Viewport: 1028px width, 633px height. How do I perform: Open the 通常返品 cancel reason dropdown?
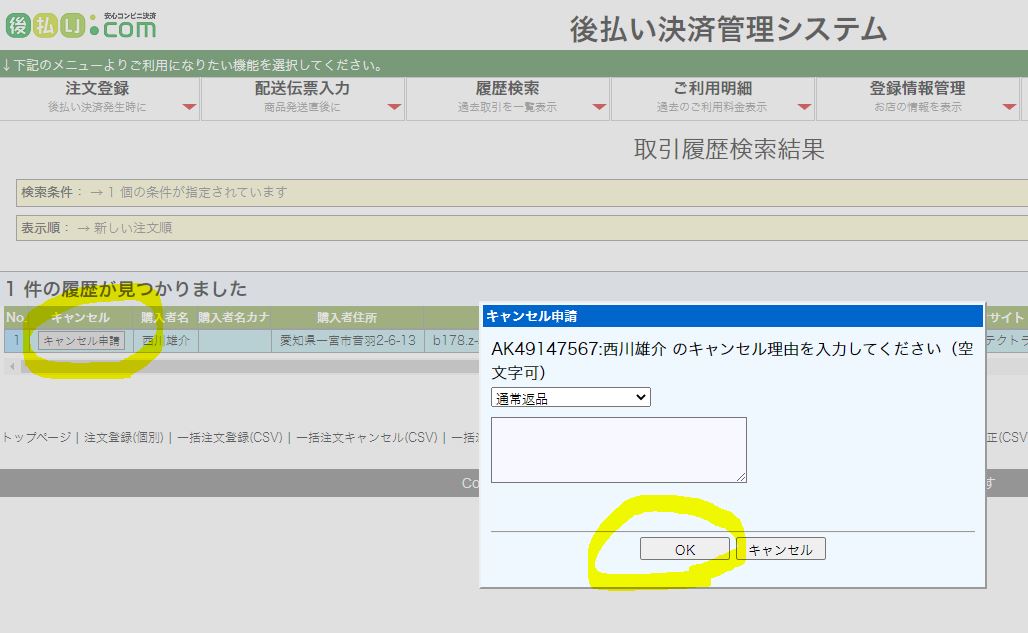pyautogui.click(x=571, y=398)
